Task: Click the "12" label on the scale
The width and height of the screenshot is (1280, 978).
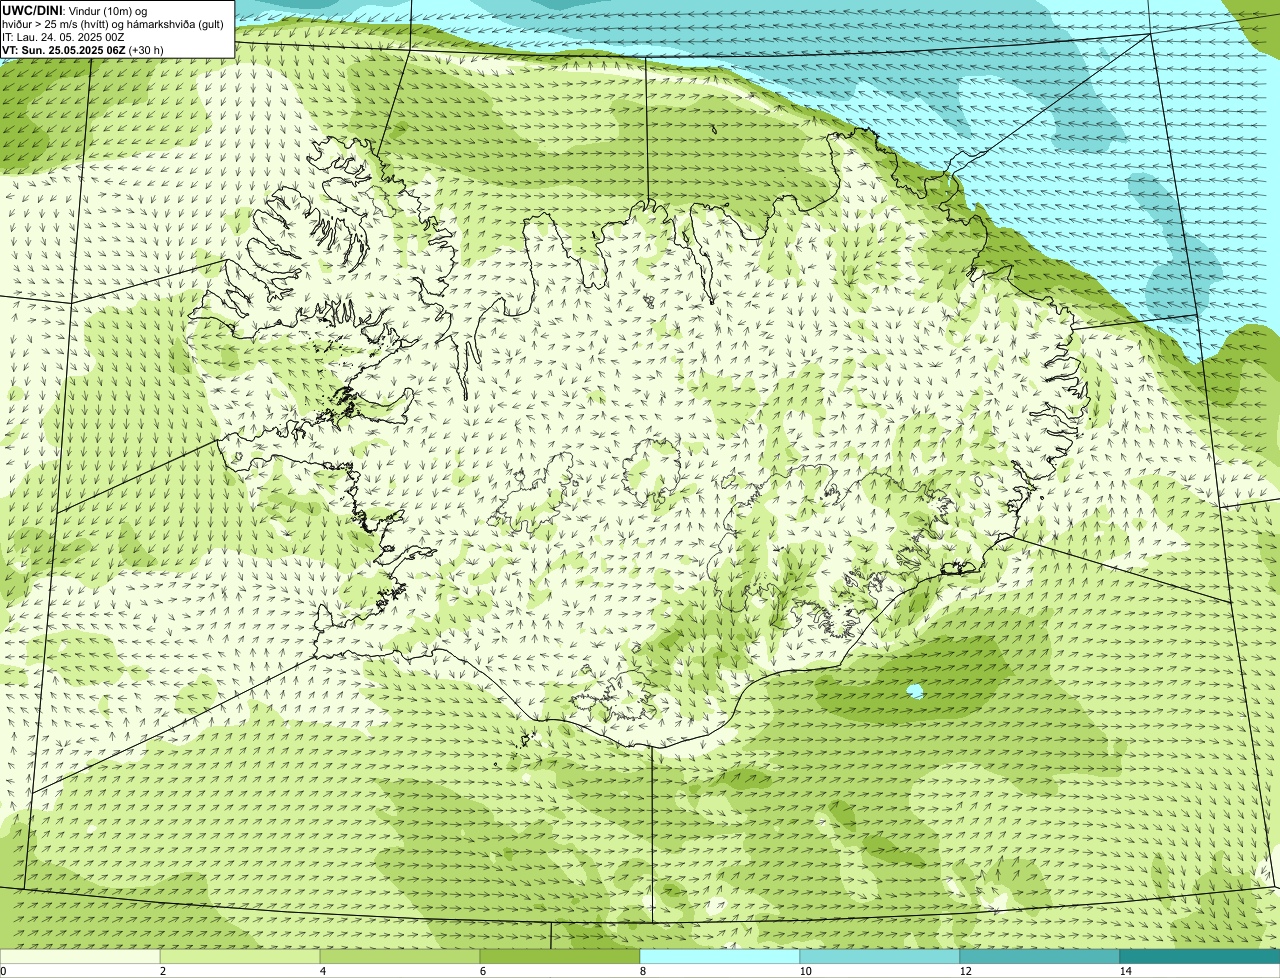Action: (965, 971)
